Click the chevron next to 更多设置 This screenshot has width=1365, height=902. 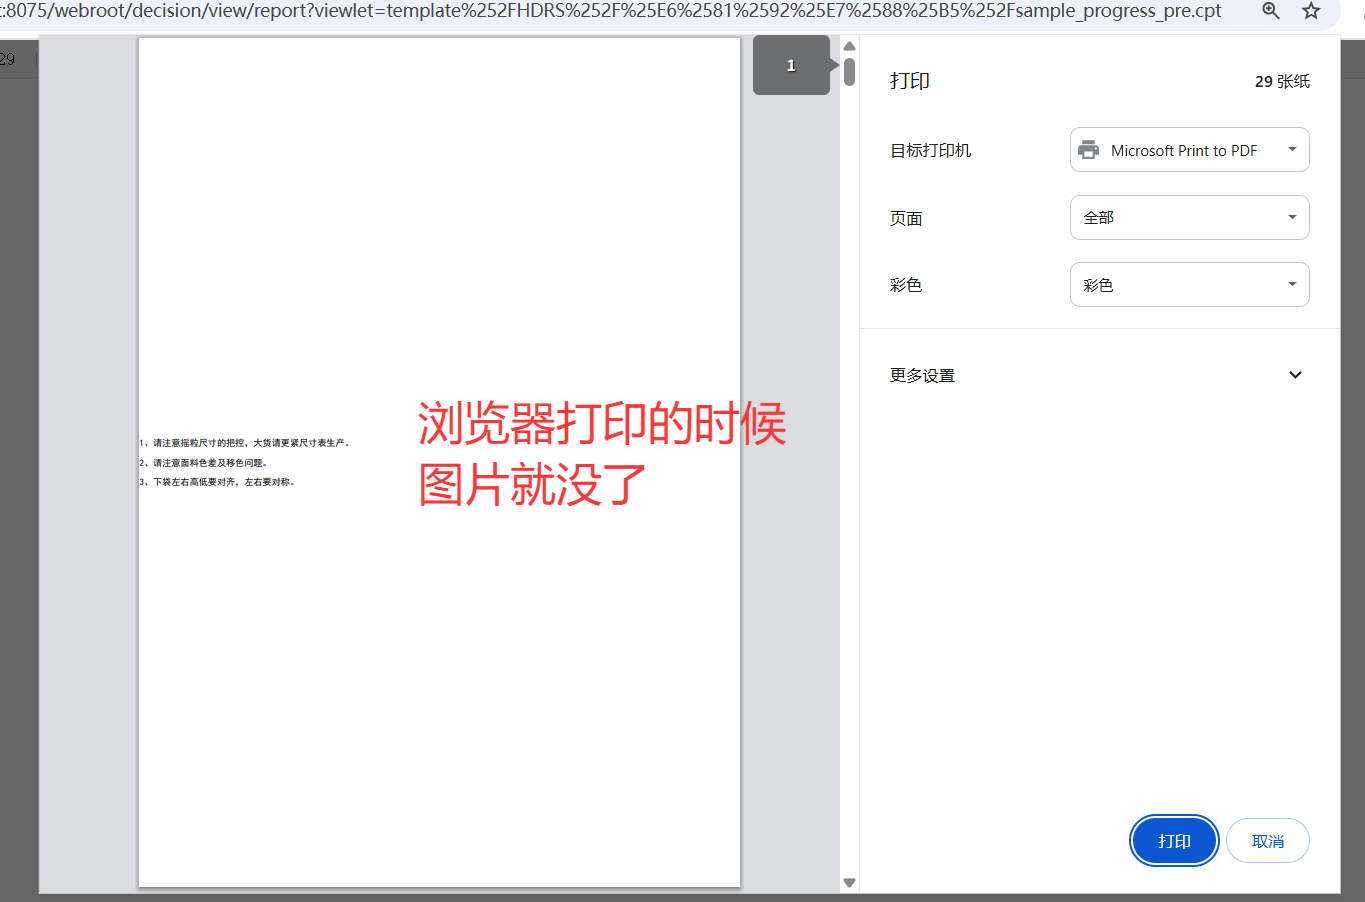click(1295, 375)
